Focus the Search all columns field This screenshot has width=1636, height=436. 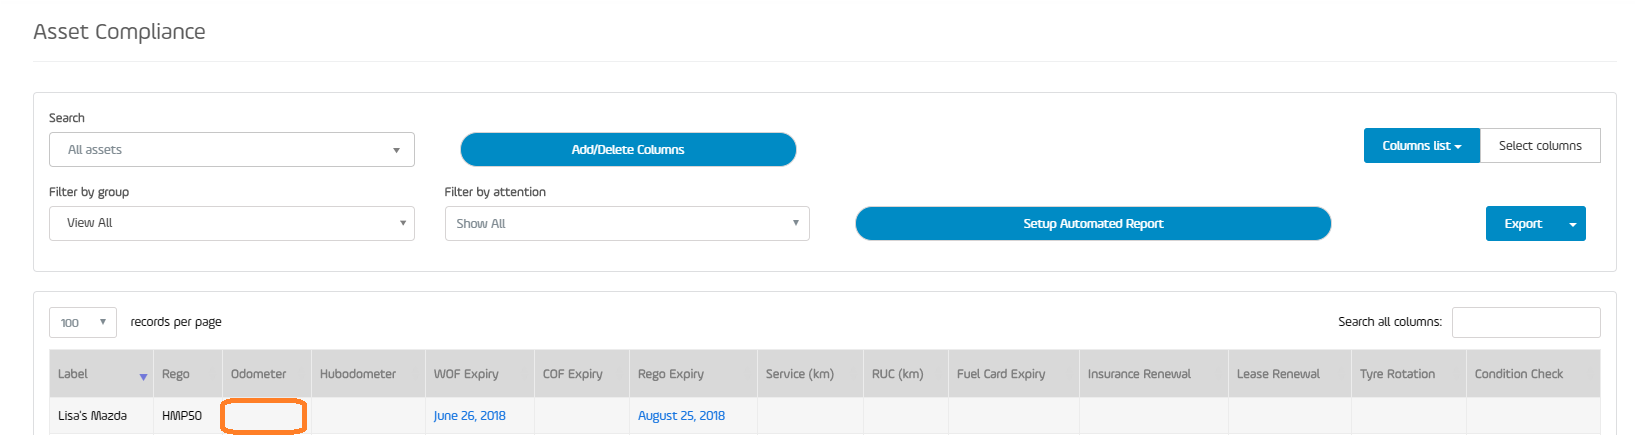(1526, 322)
